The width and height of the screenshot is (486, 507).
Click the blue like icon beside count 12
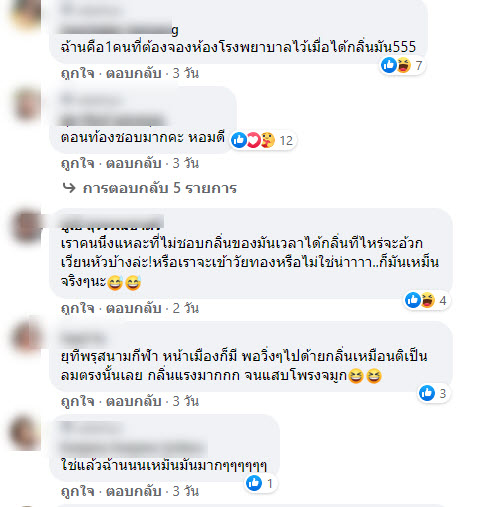pos(239,140)
